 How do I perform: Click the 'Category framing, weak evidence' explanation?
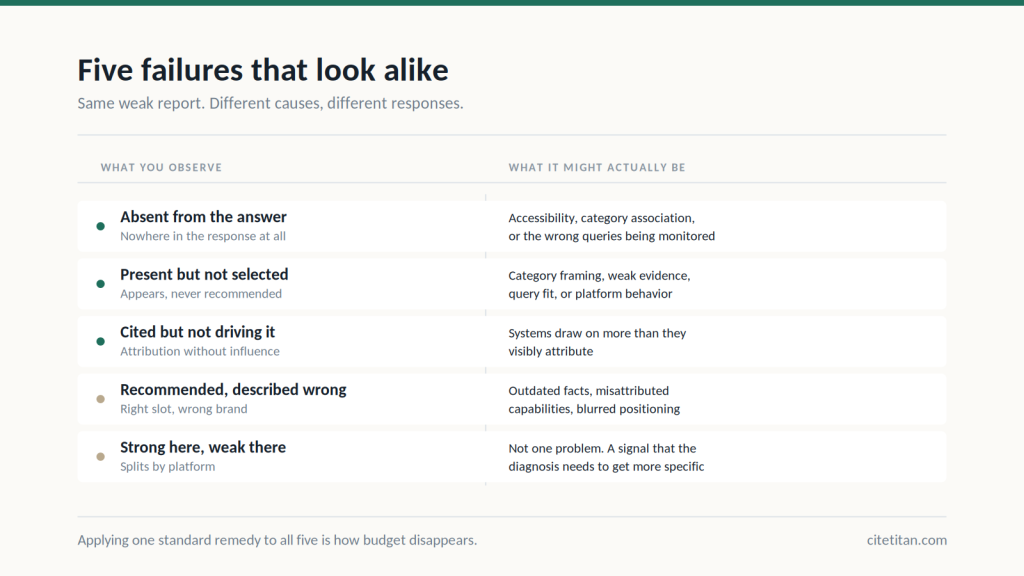click(600, 284)
